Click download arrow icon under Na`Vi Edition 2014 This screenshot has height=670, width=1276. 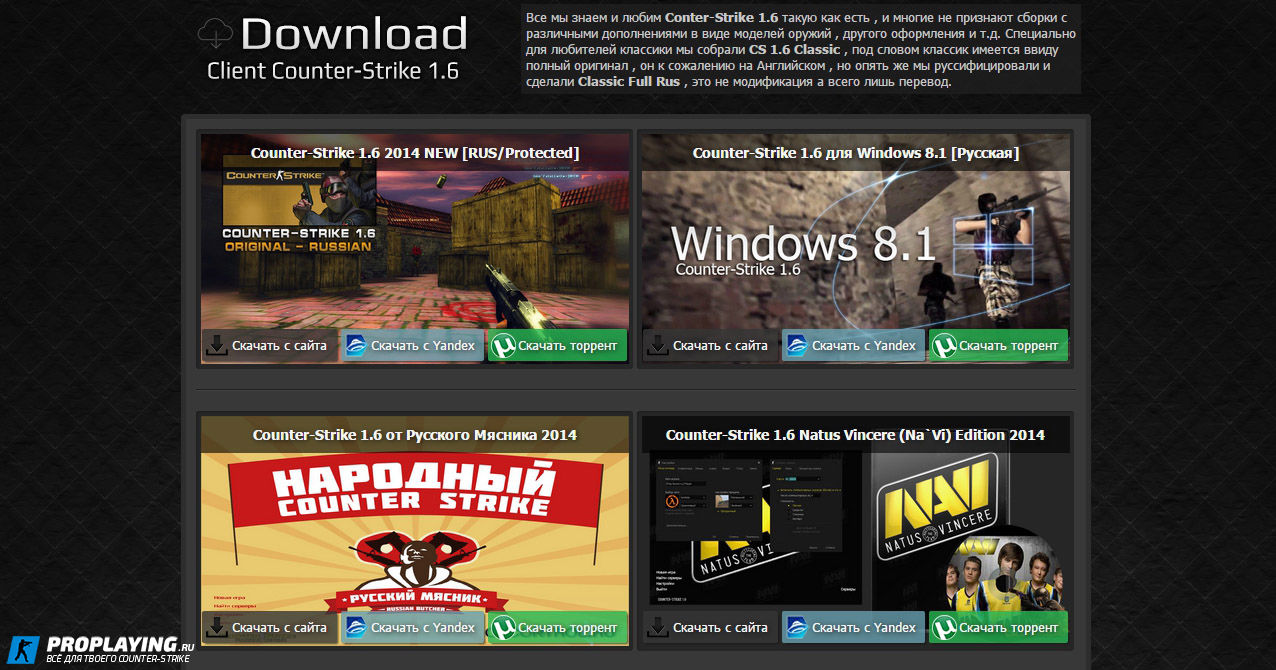tap(658, 627)
